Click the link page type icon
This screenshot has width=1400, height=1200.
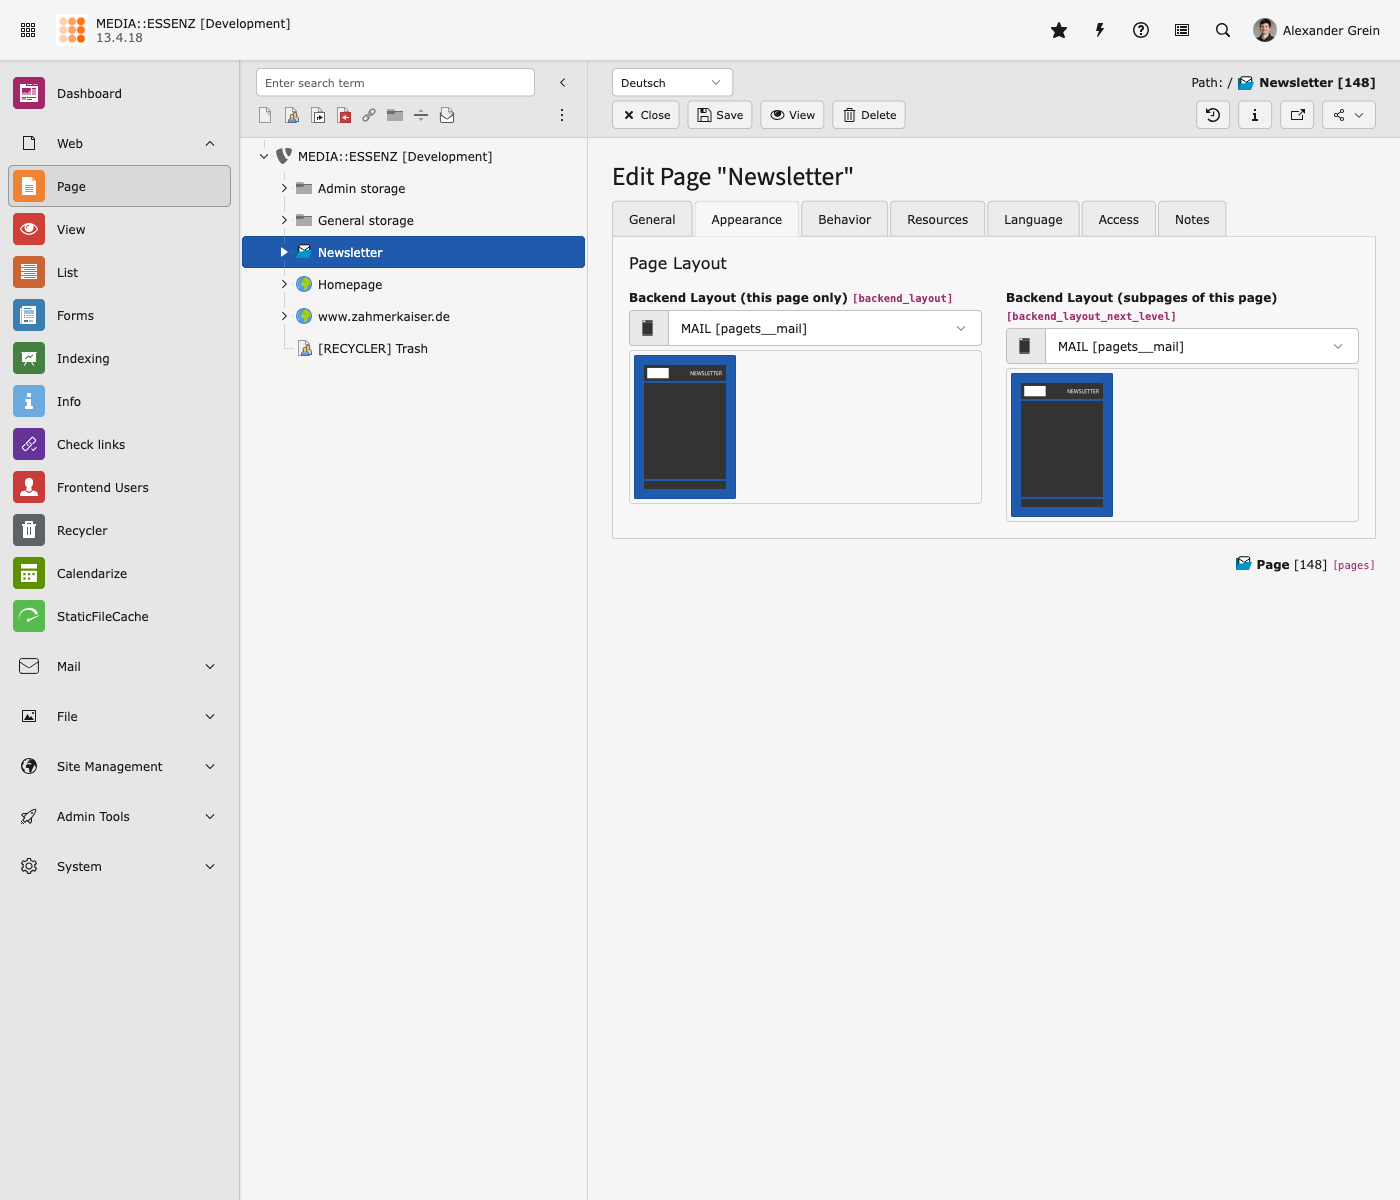[x=369, y=115]
